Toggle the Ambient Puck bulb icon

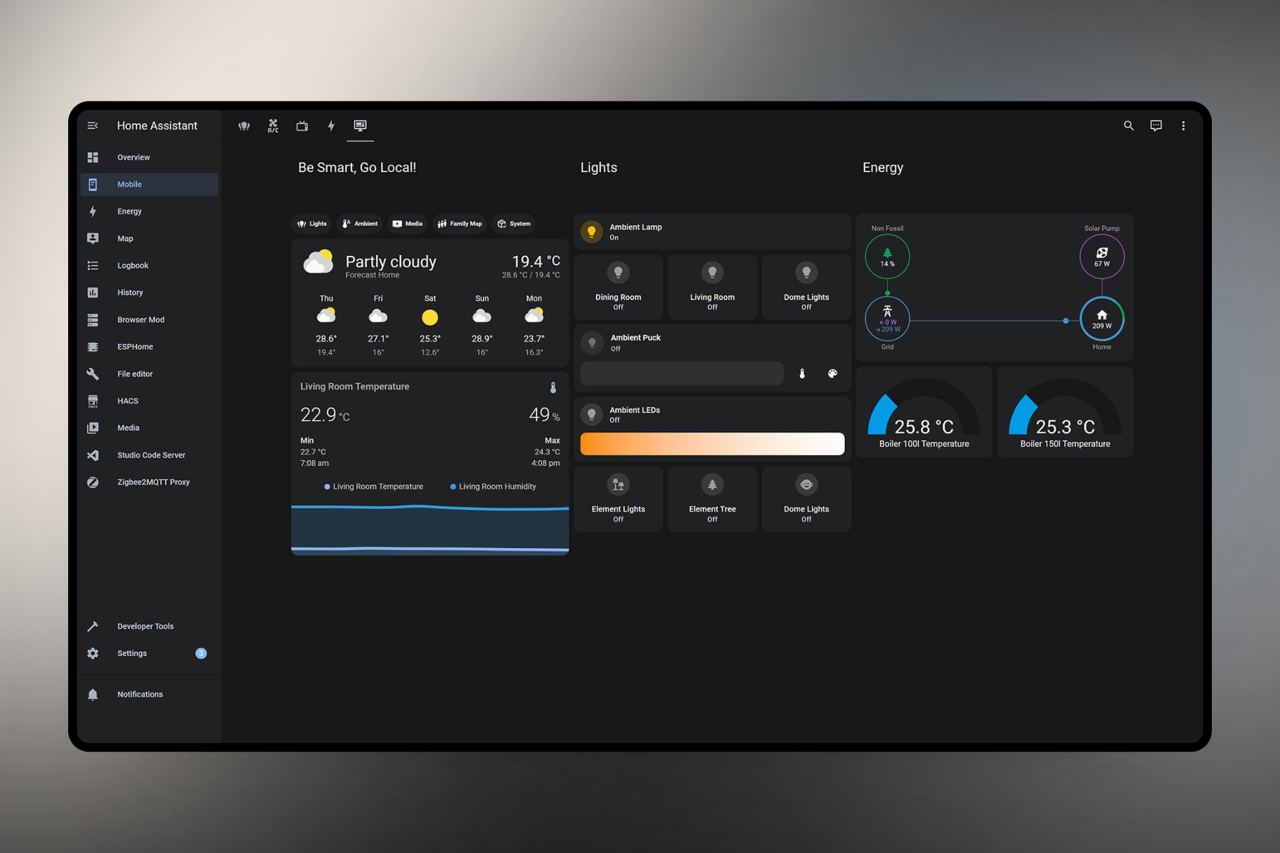(x=592, y=343)
